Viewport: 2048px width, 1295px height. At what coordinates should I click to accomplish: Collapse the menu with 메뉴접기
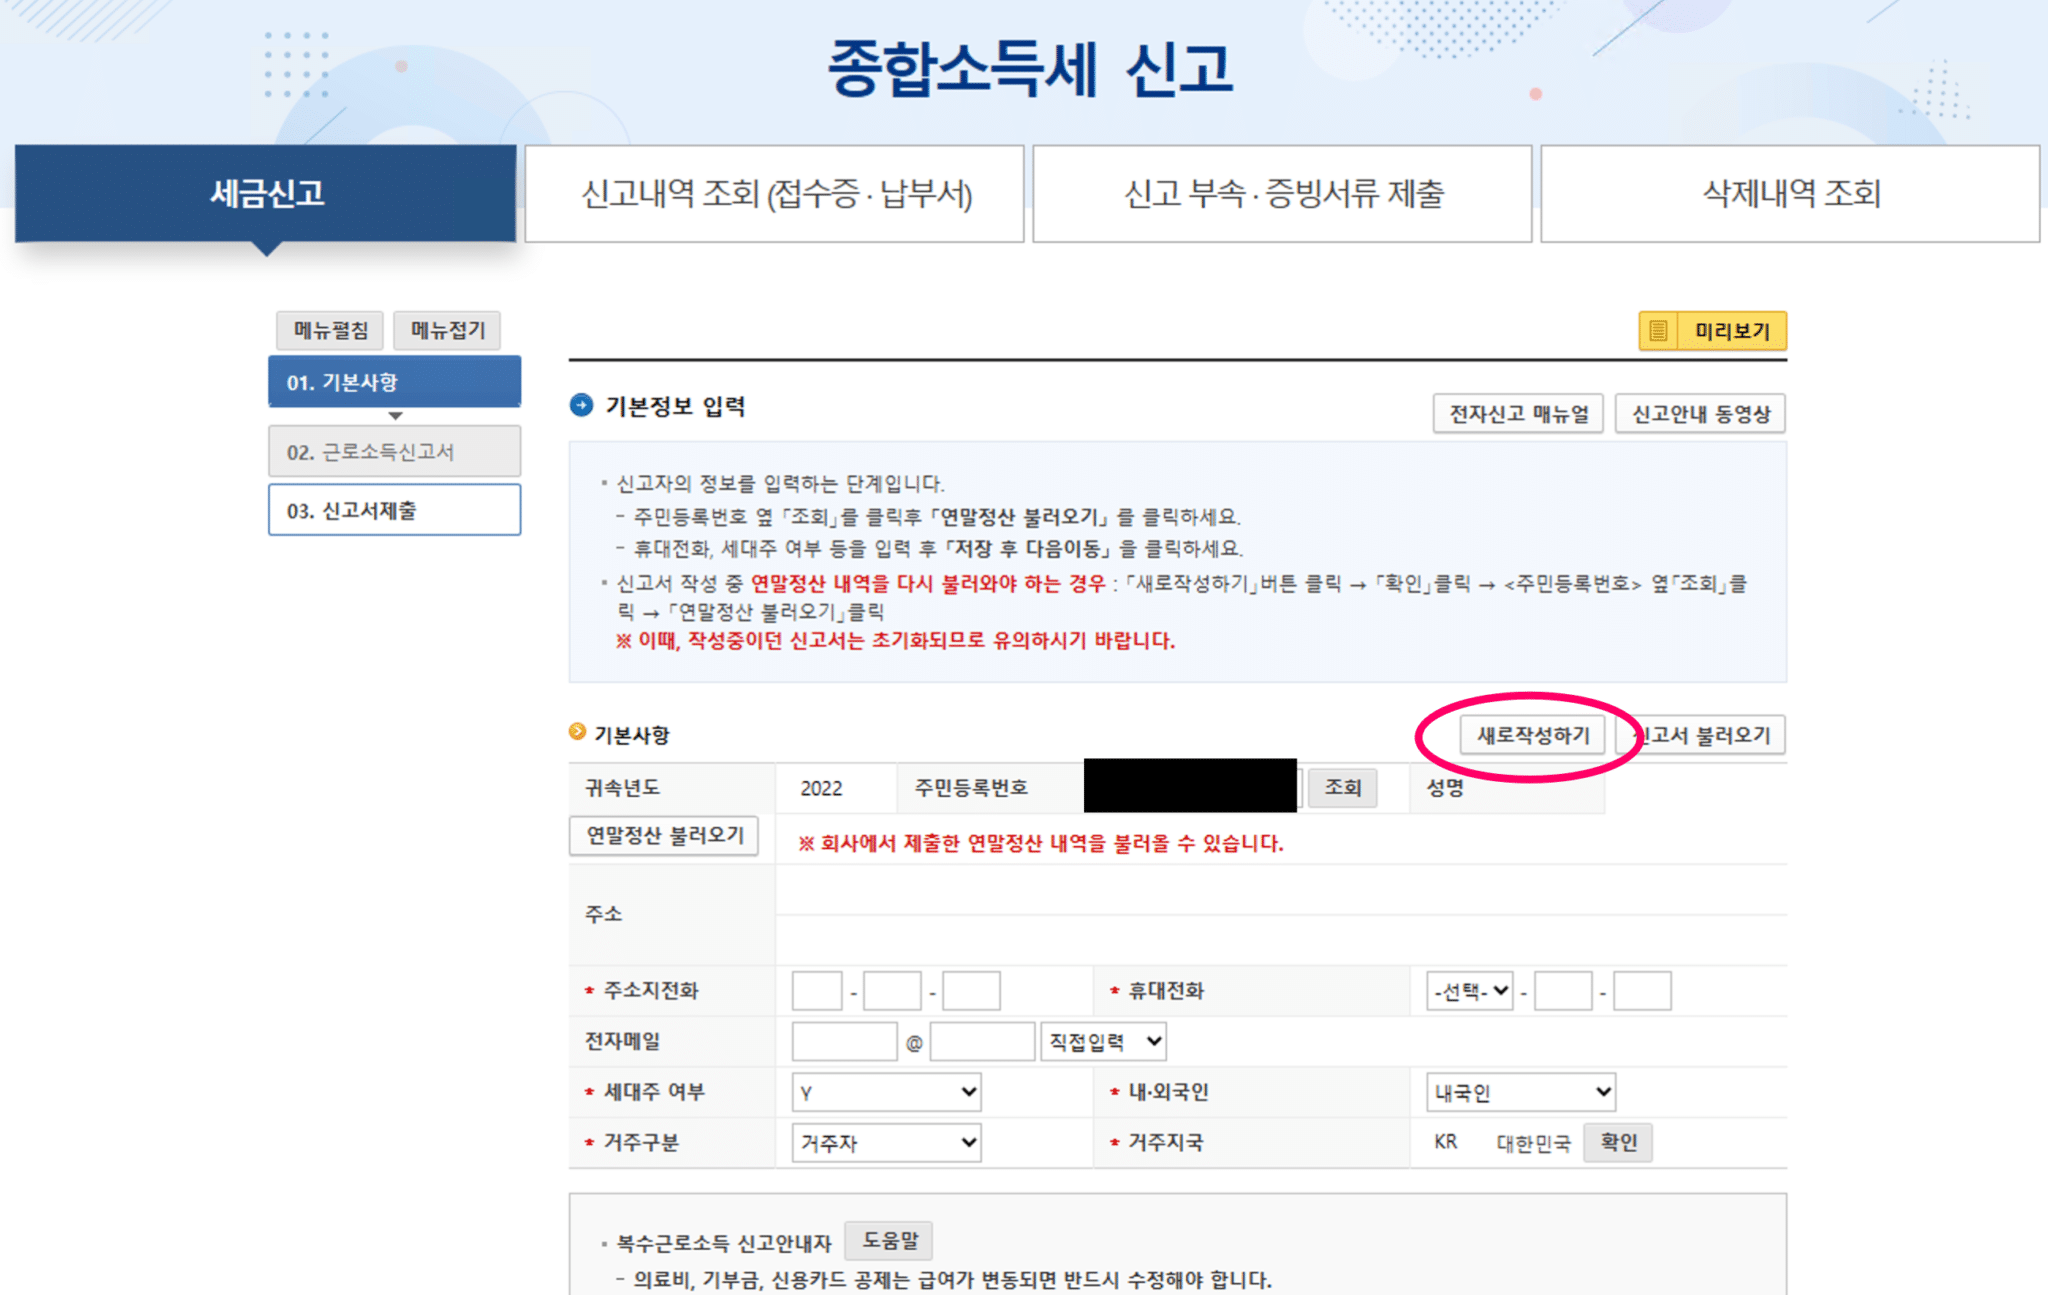click(447, 330)
